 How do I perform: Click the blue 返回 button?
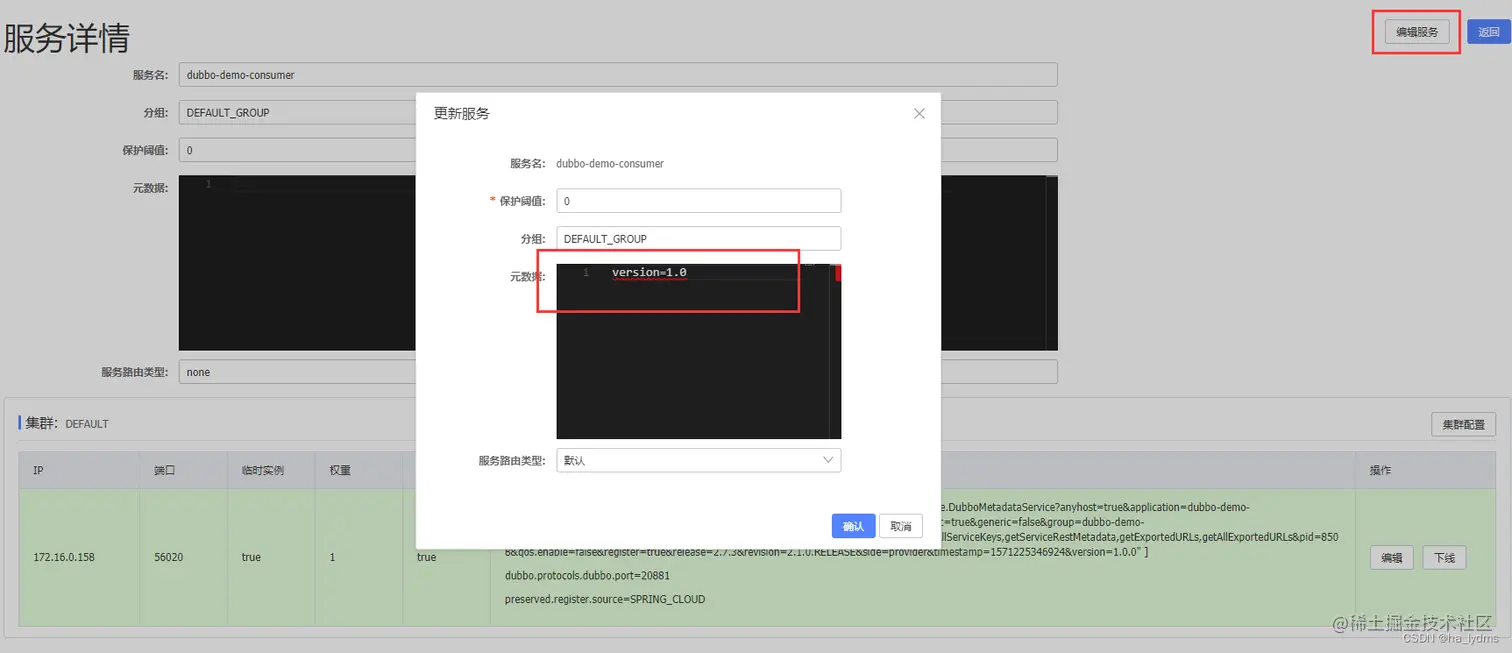point(1488,32)
